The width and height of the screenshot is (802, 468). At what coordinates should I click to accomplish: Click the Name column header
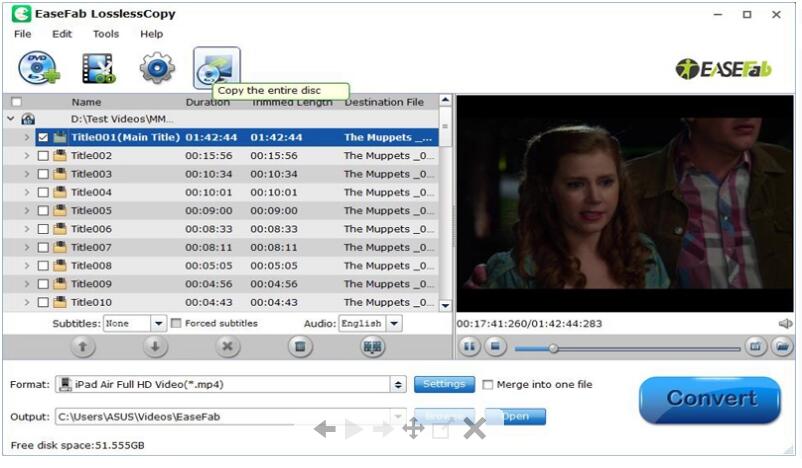[86, 102]
